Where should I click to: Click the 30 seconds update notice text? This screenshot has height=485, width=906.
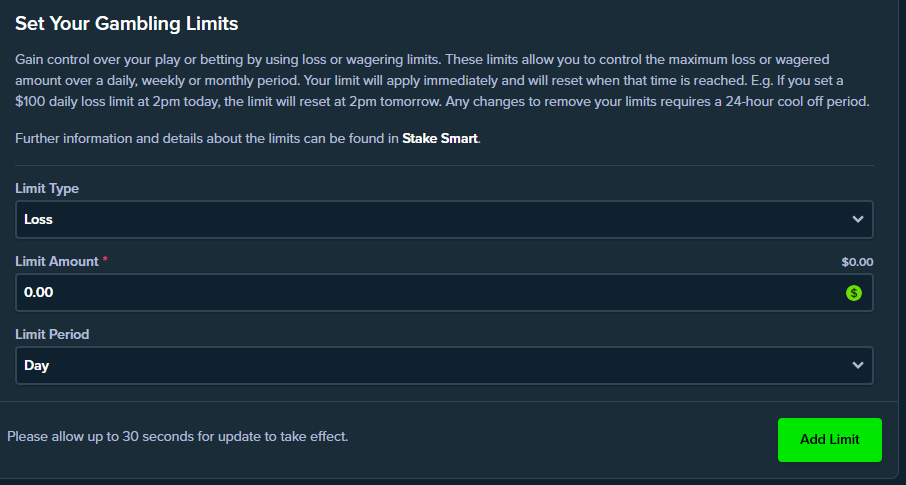point(178,436)
